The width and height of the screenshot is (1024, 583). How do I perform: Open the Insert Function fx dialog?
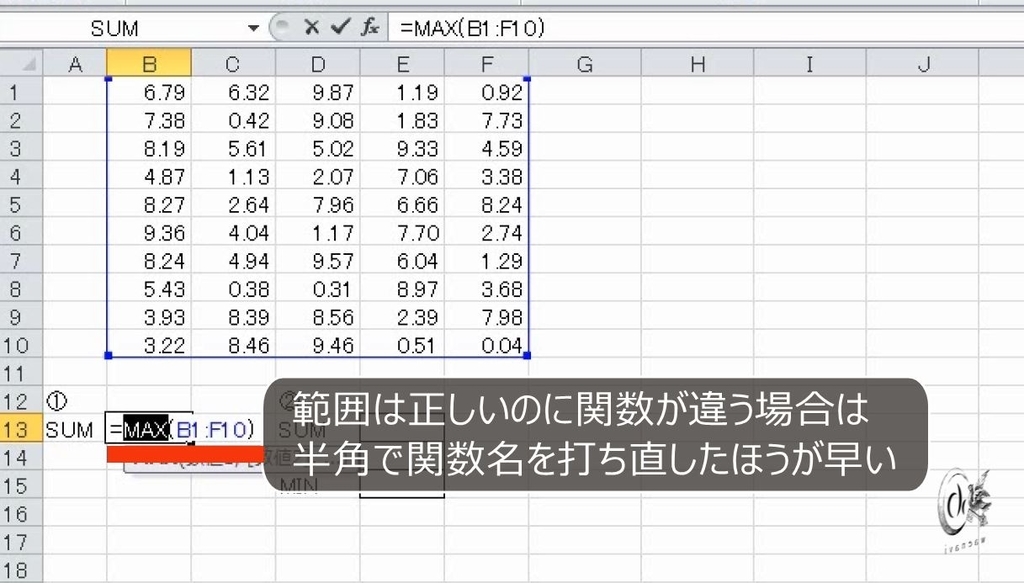370,27
